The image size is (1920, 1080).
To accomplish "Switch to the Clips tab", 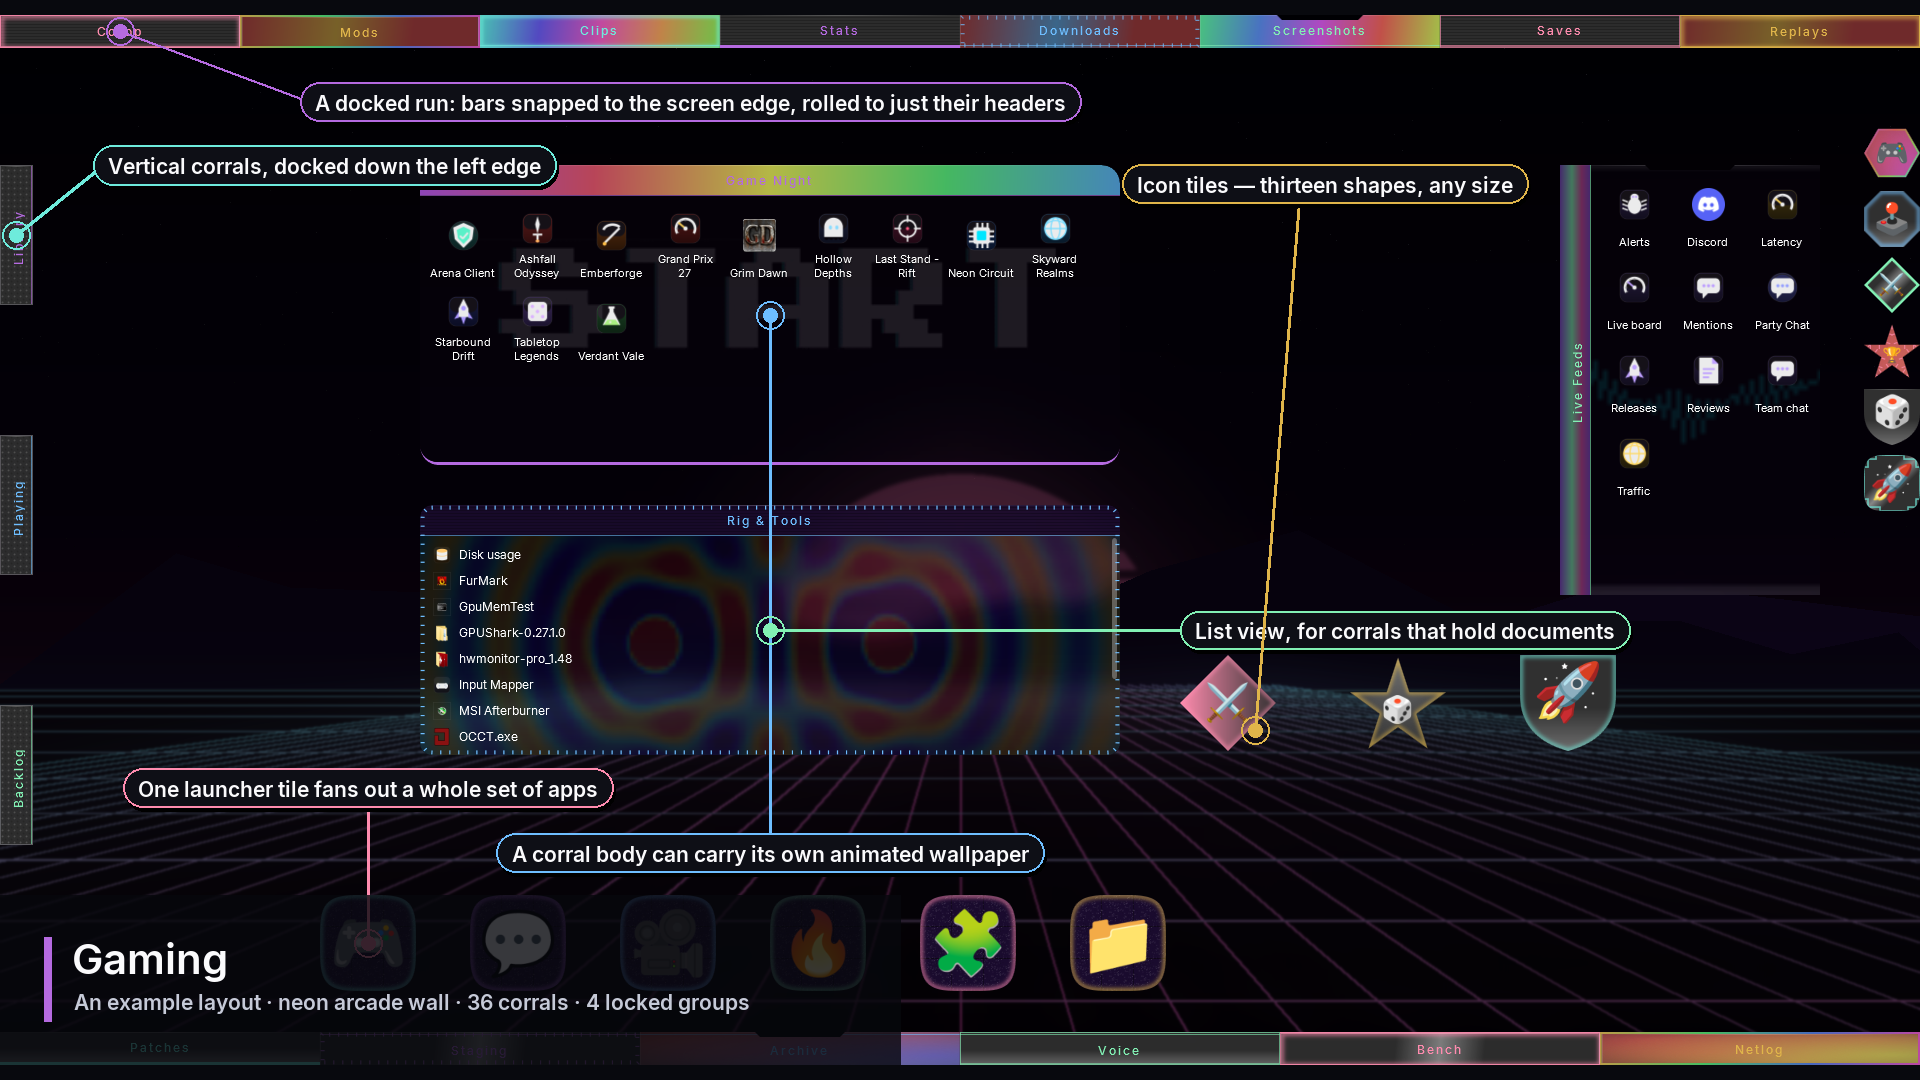I will 599,31.
